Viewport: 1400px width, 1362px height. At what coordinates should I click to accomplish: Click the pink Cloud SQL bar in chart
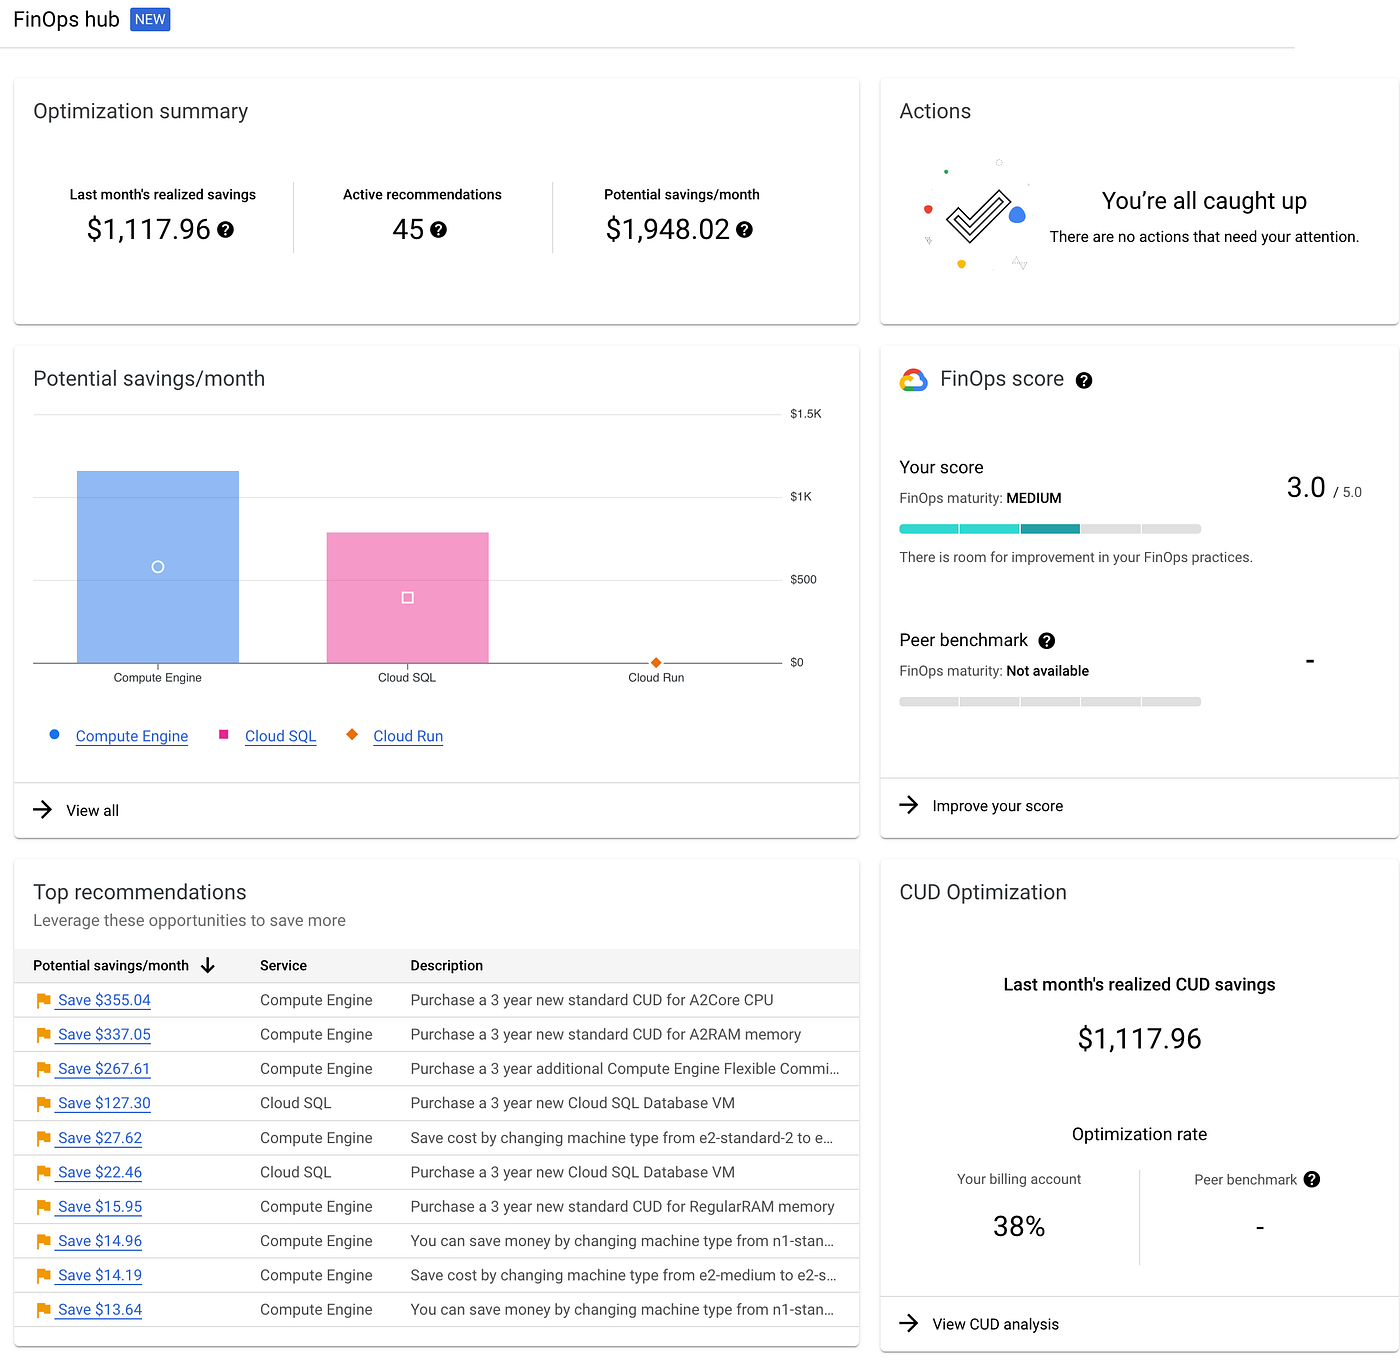[x=408, y=598]
